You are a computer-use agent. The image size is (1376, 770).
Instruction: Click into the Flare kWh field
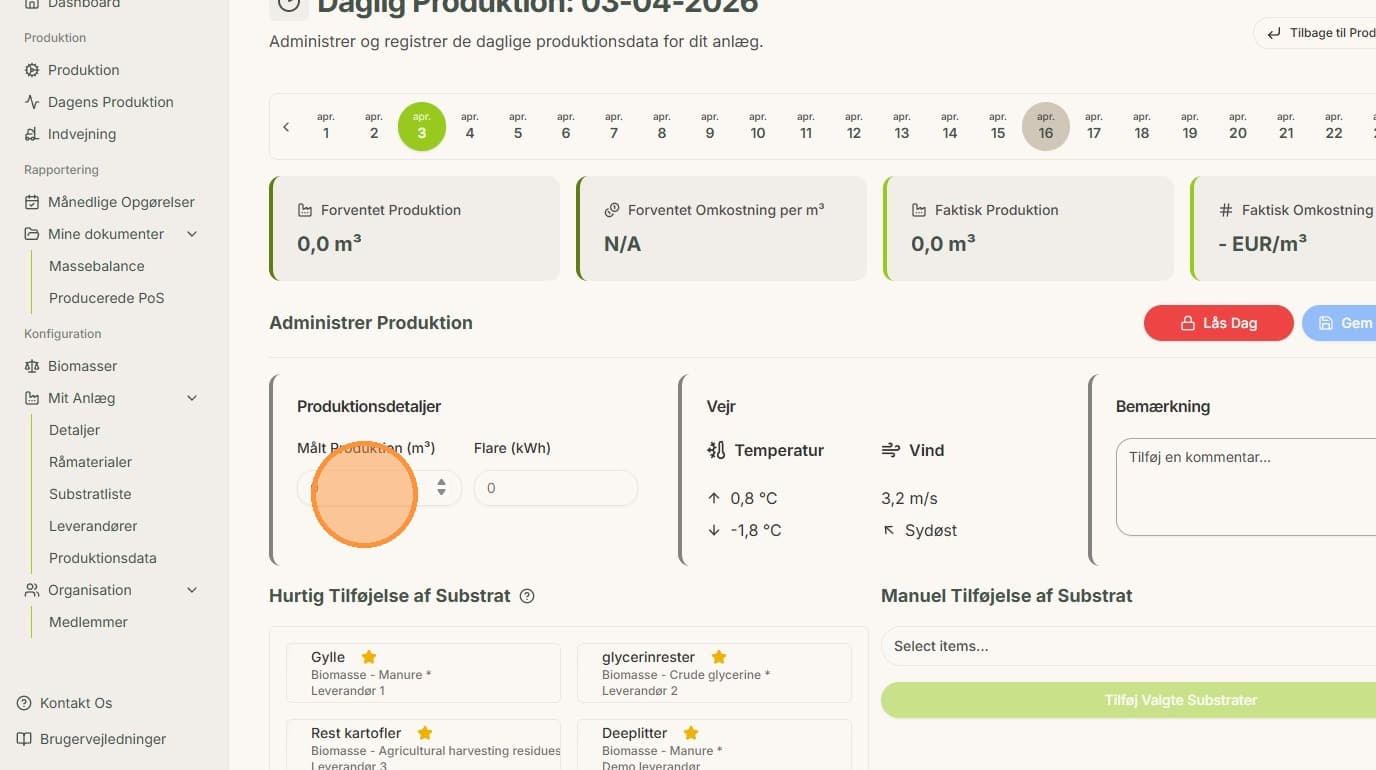click(x=556, y=488)
